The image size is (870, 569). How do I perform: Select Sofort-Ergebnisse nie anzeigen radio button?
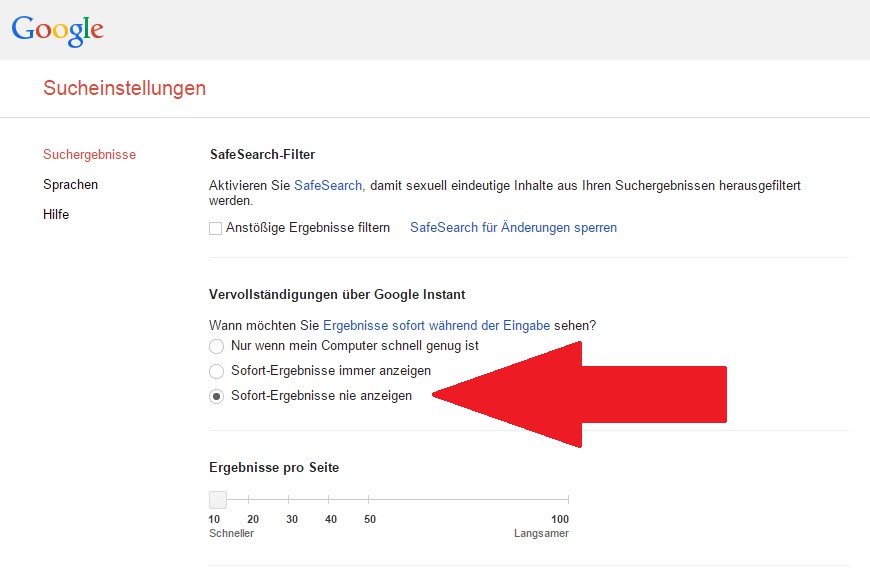(x=216, y=397)
